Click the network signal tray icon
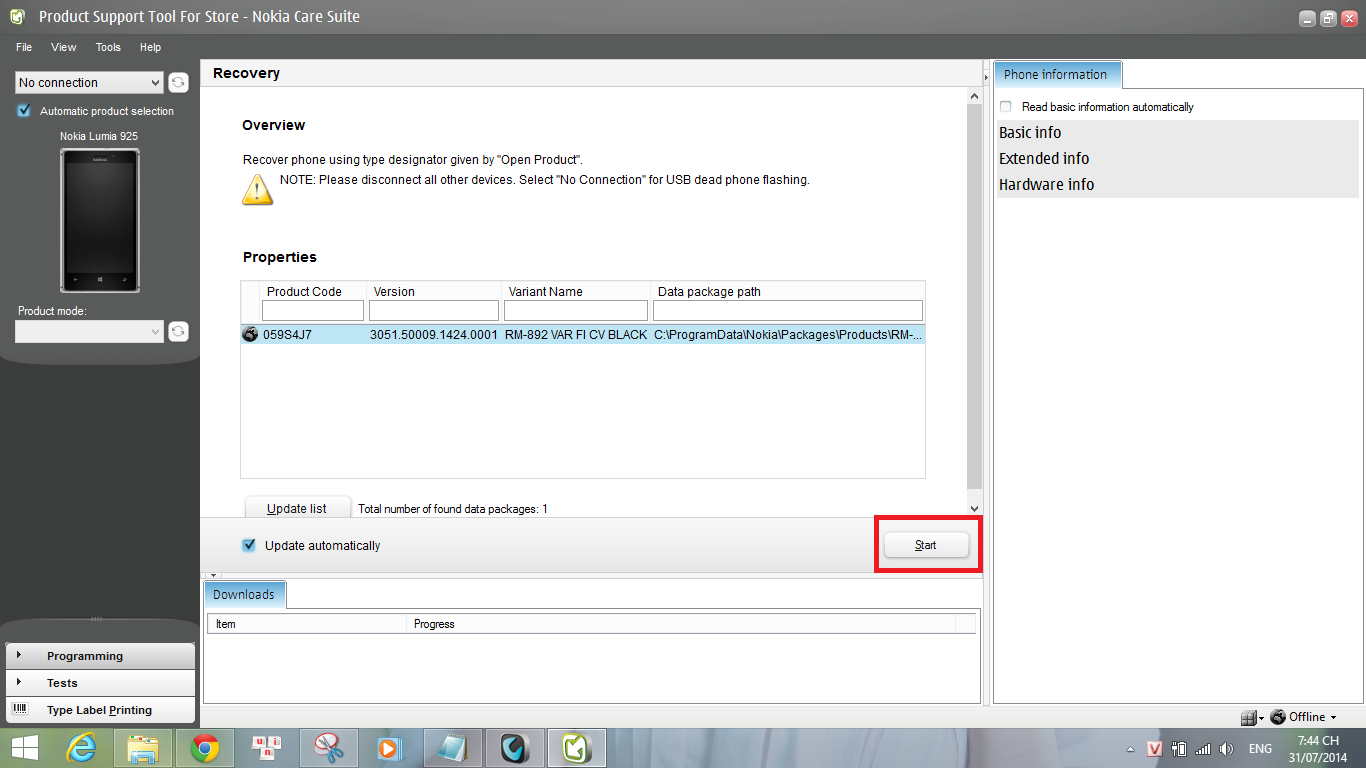 [1203, 749]
